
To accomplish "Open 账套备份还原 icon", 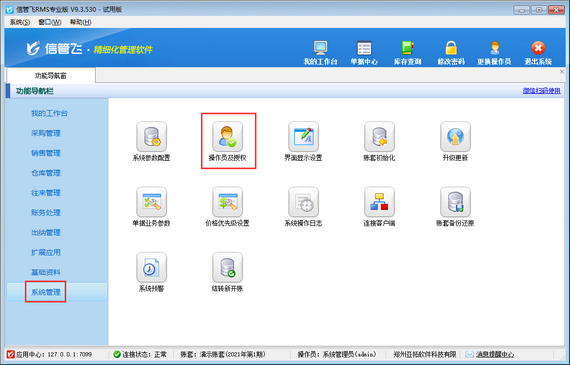I will click(455, 202).
